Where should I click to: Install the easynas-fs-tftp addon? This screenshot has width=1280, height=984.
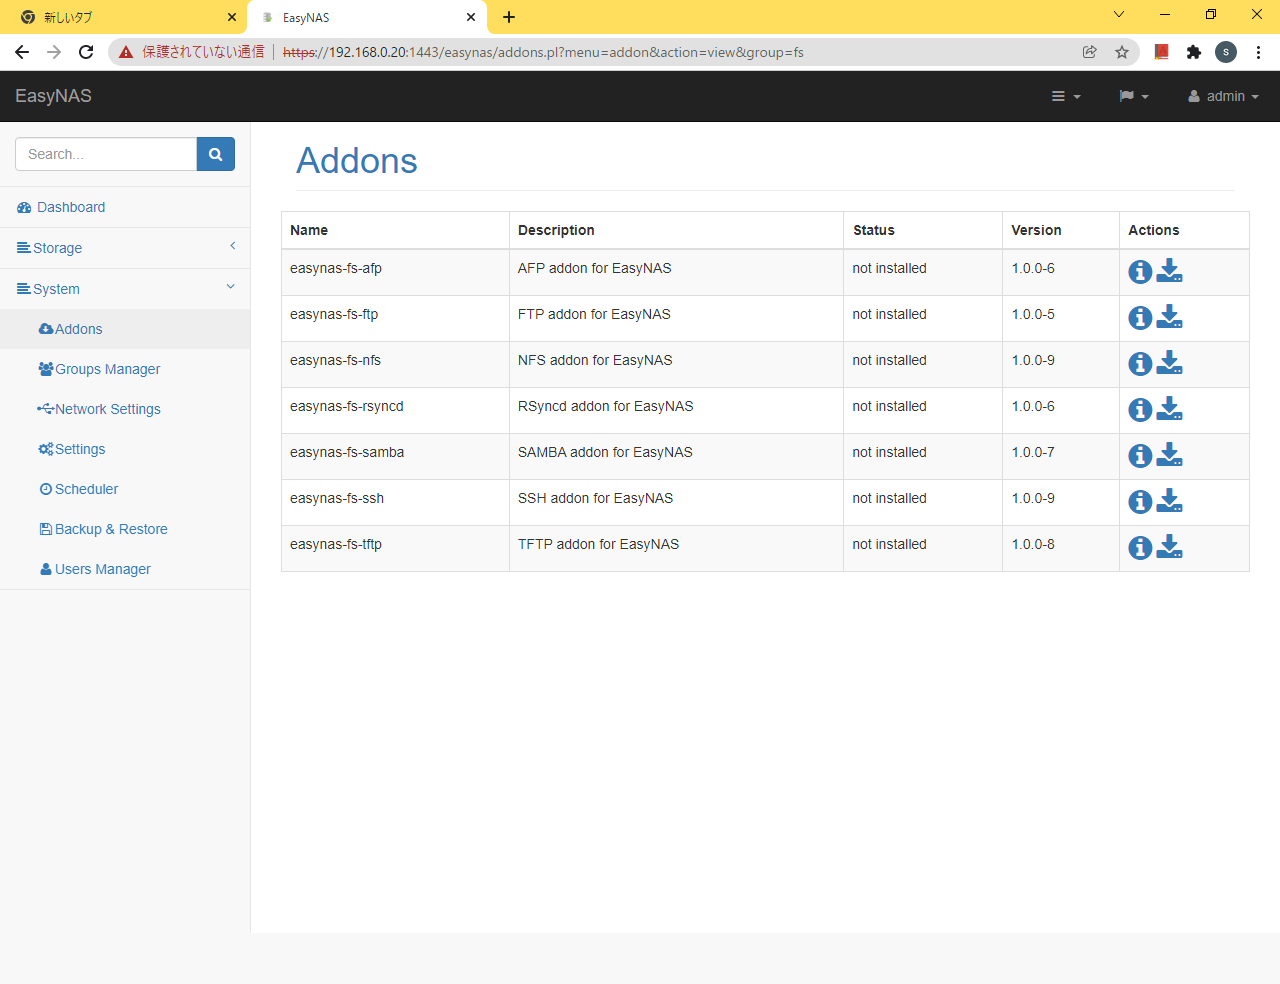click(x=1169, y=547)
